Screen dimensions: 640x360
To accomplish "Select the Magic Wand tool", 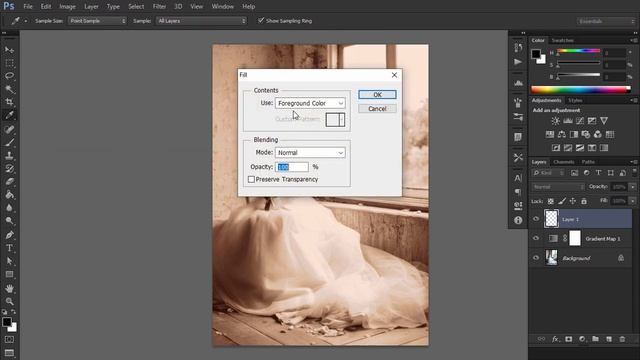I will [9, 89].
